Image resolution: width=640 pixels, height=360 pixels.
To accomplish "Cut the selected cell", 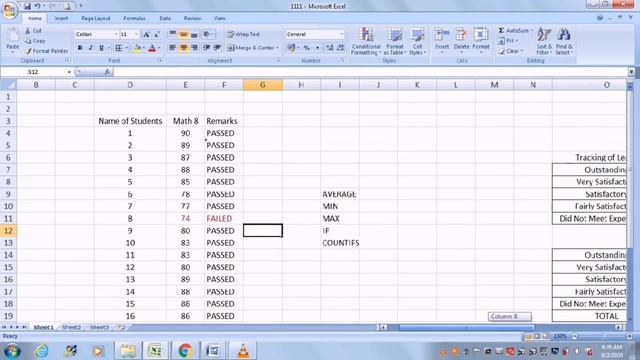I will click(x=33, y=31).
